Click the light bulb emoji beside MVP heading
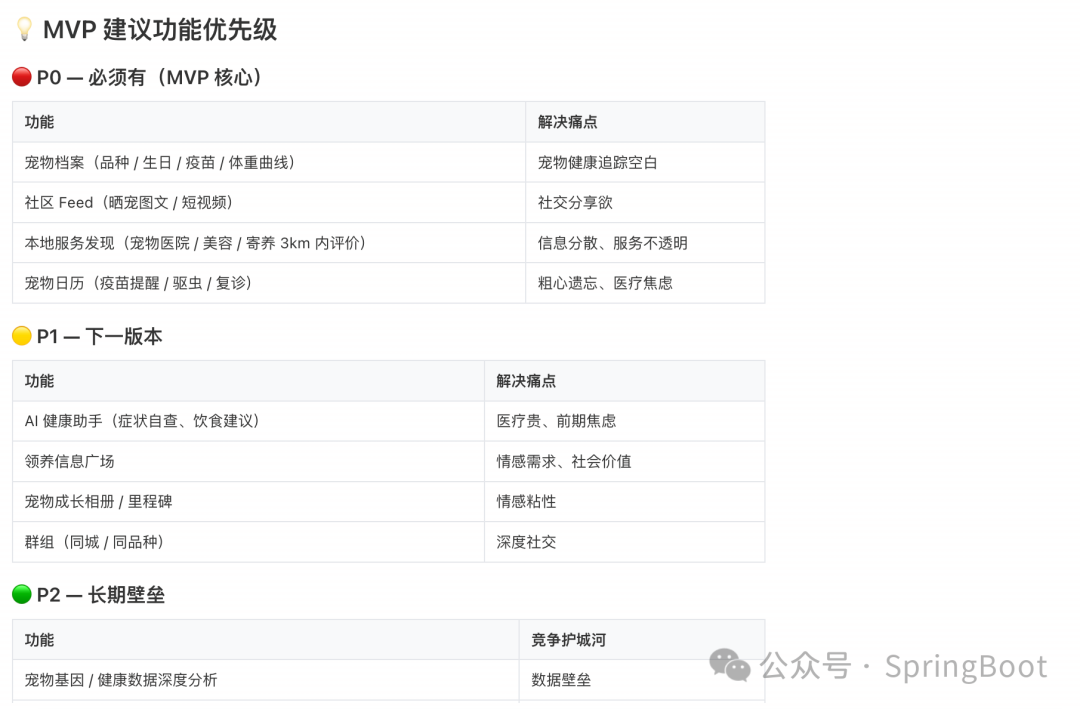This screenshot has height=709, width=1080. click(24, 29)
